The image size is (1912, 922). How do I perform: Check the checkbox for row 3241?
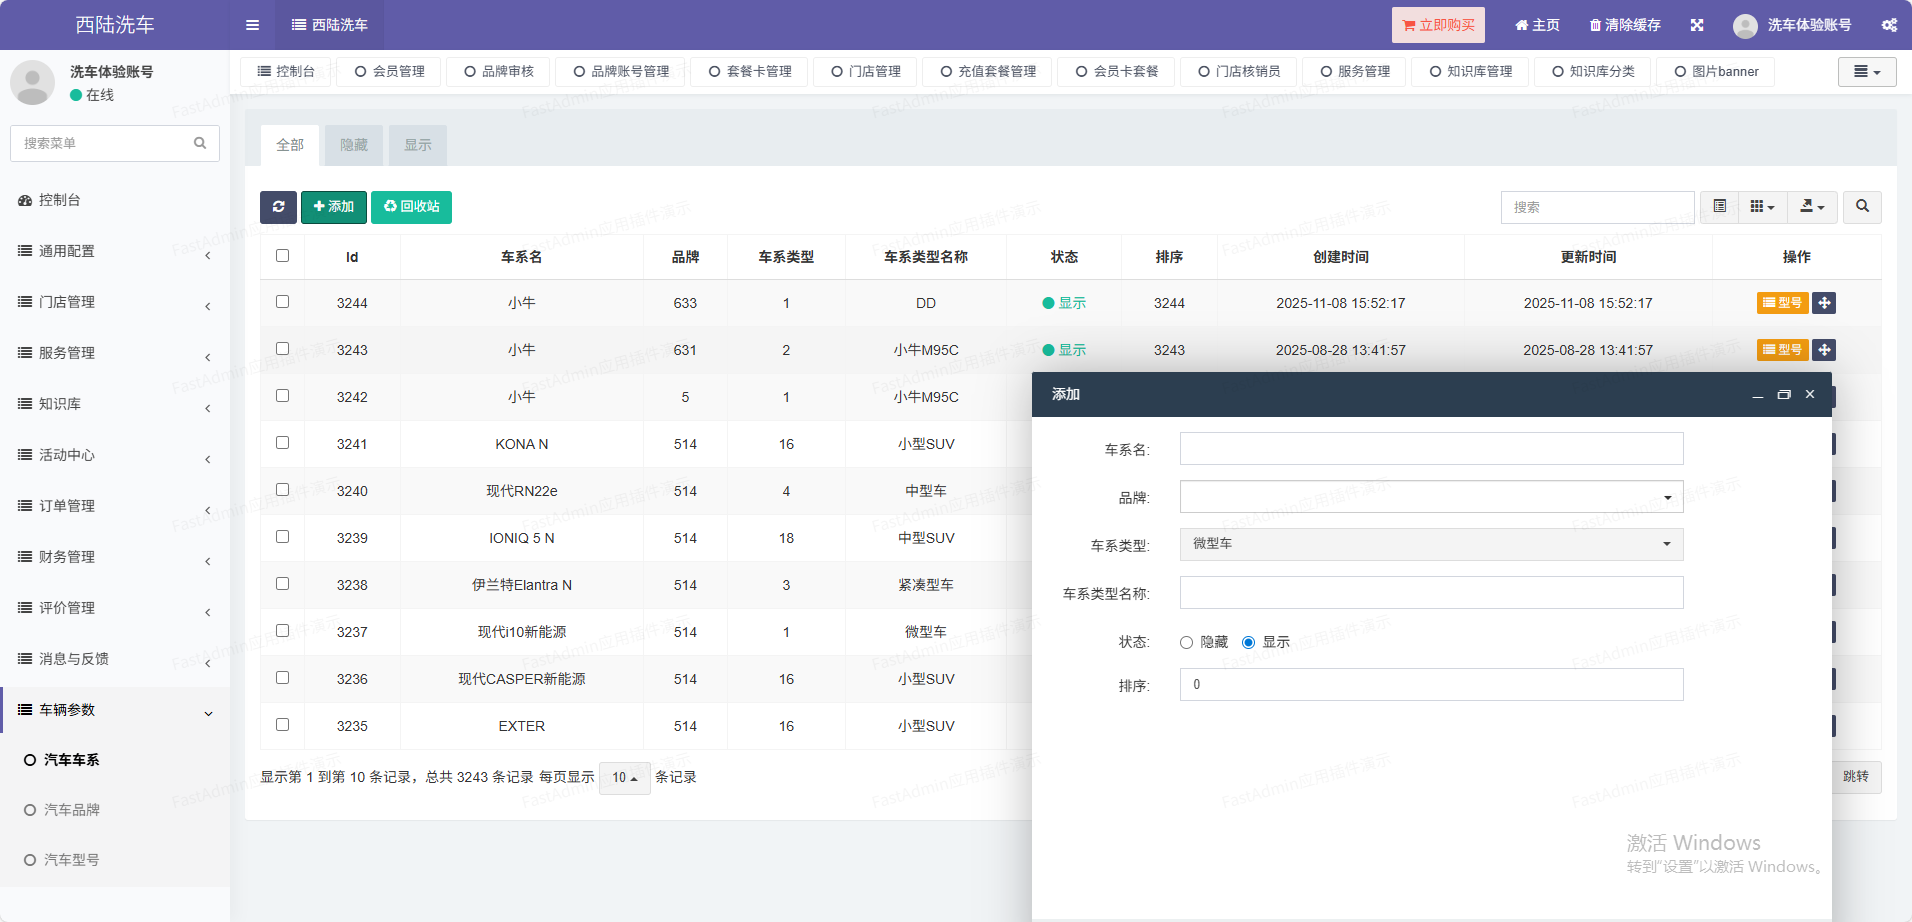[283, 443]
